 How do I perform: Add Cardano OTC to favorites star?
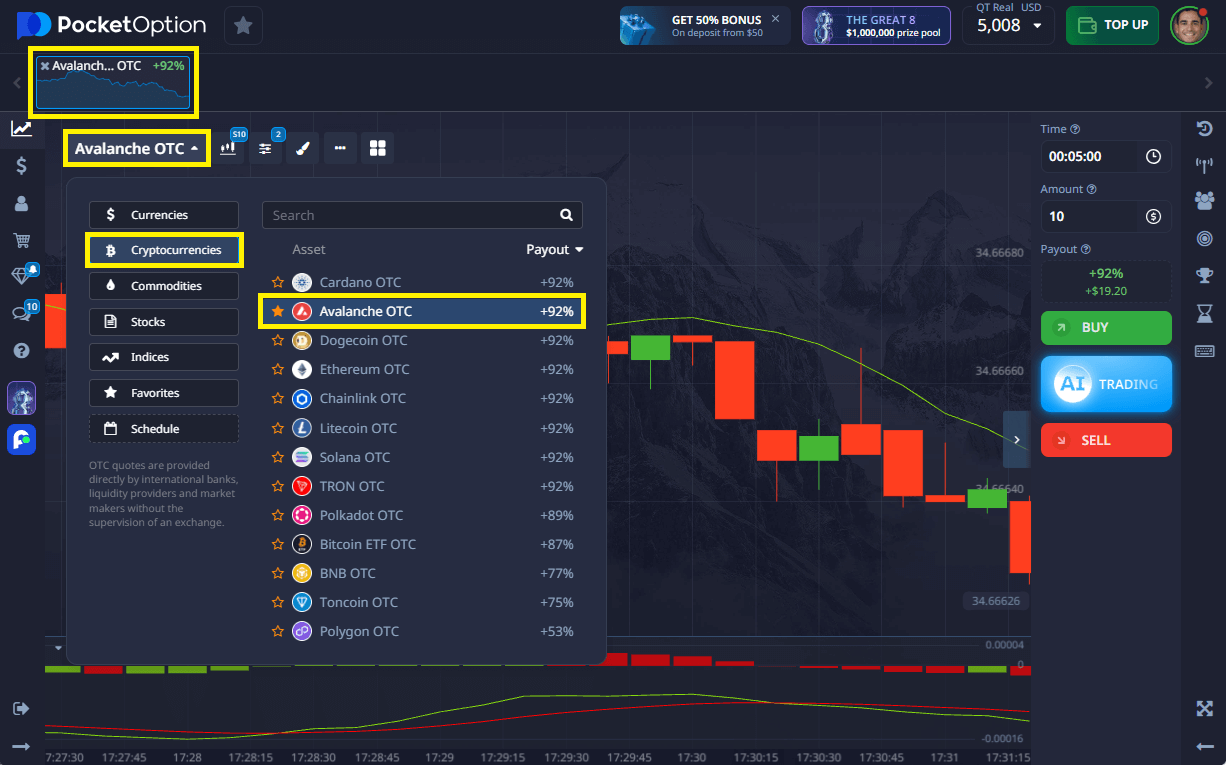[278, 283]
